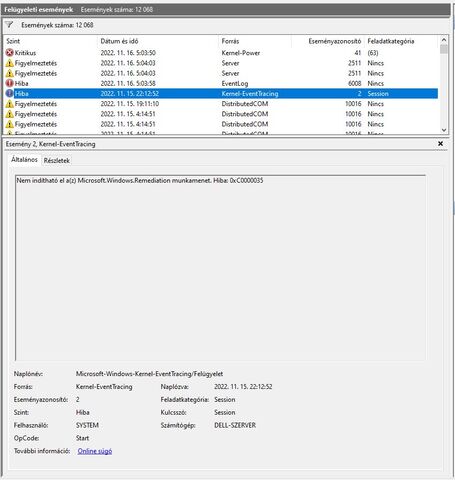Click the date 2022. 11. 16. 5:03:50
The image size is (455, 480).
click(x=128, y=53)
